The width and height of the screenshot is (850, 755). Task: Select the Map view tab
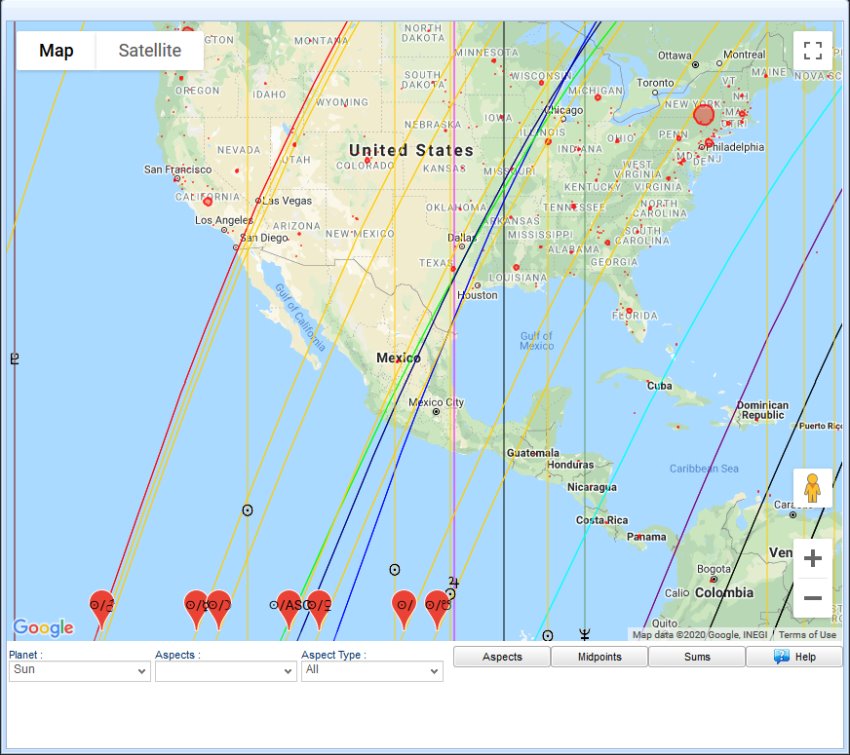point(56,51)
